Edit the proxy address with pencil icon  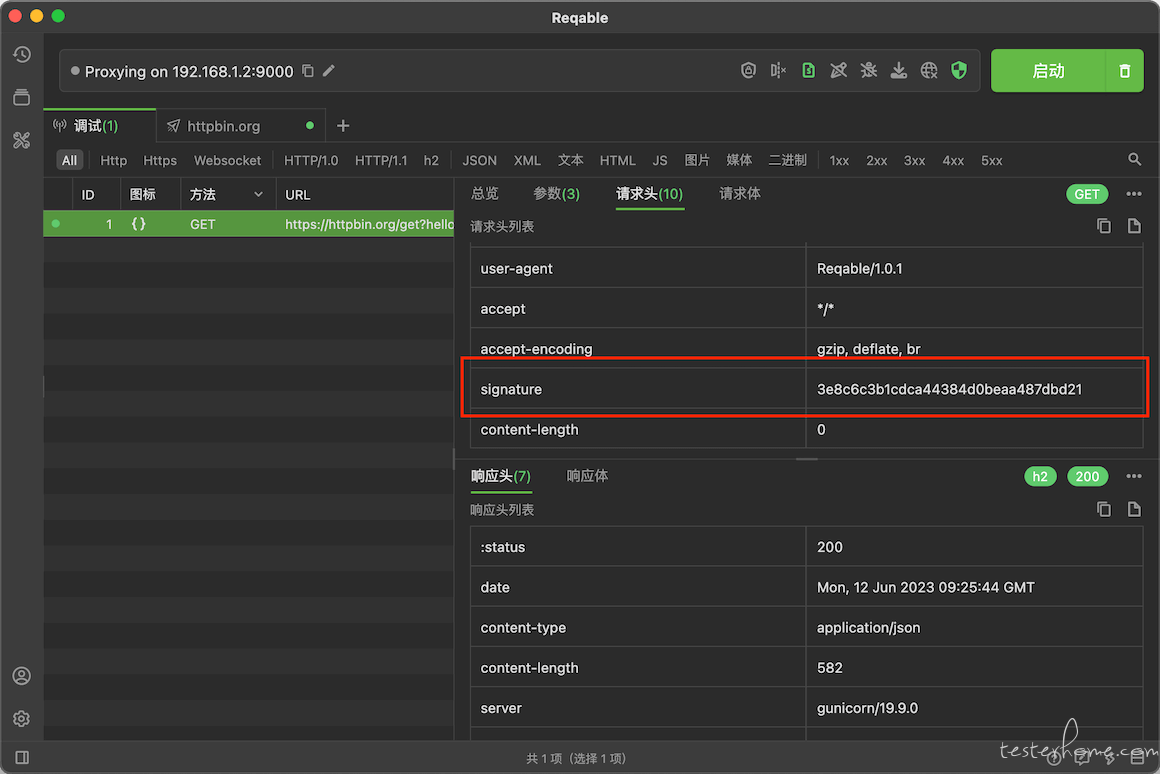(x=329, y=71)
